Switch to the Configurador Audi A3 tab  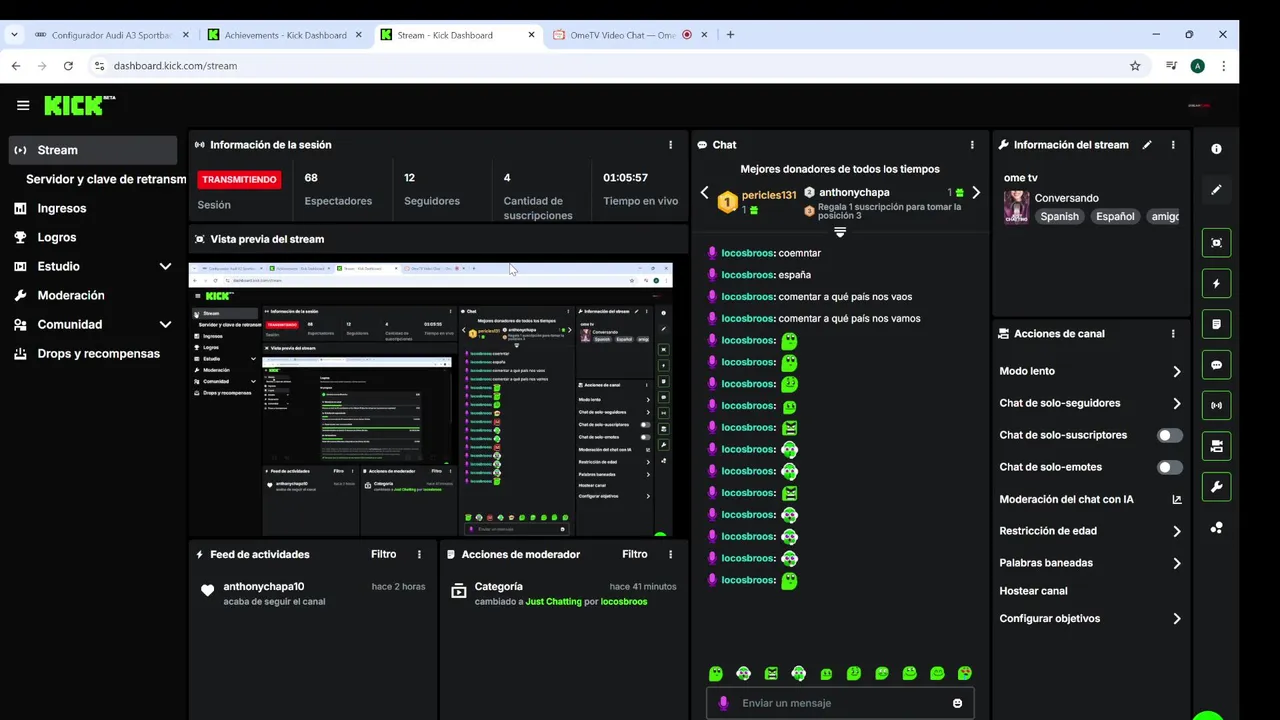pyautogui.click(x=112, y=35)
